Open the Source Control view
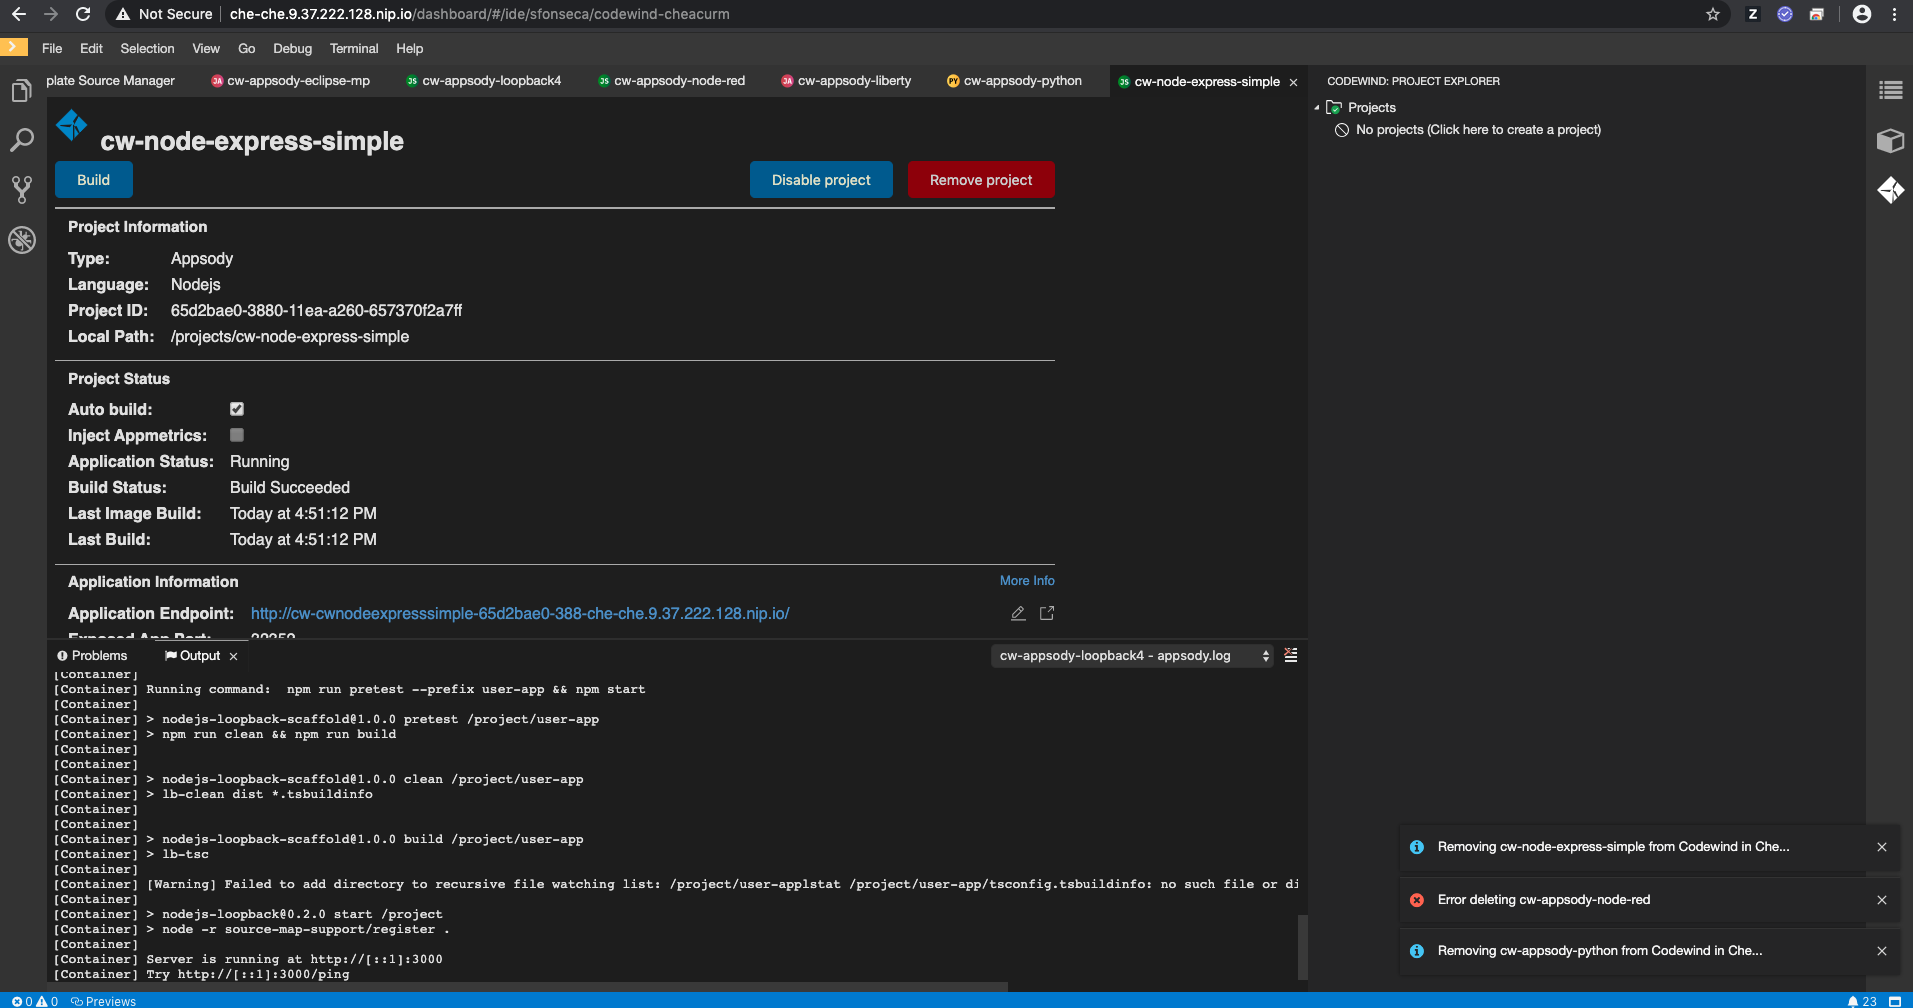The height and width of the screenshot is (1008, 1913). point(21,189)
